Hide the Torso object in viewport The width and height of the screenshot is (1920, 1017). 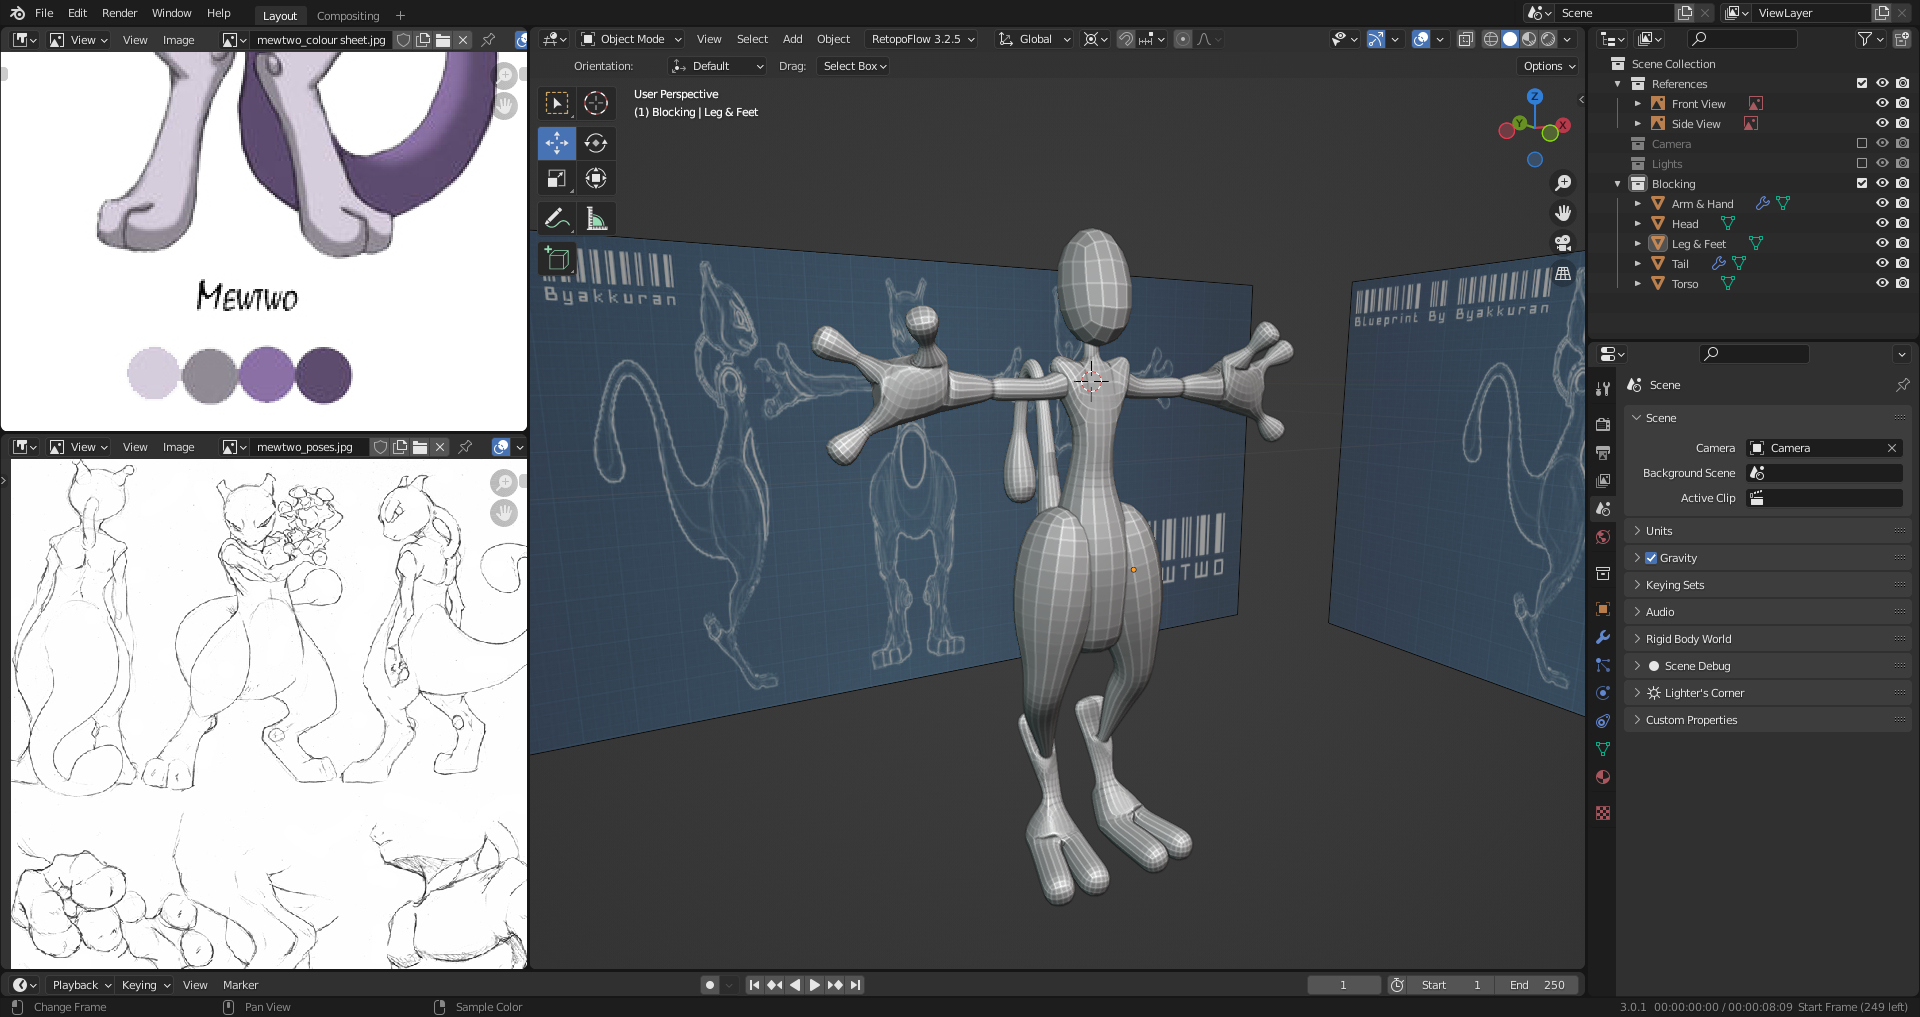[1882, 283]
